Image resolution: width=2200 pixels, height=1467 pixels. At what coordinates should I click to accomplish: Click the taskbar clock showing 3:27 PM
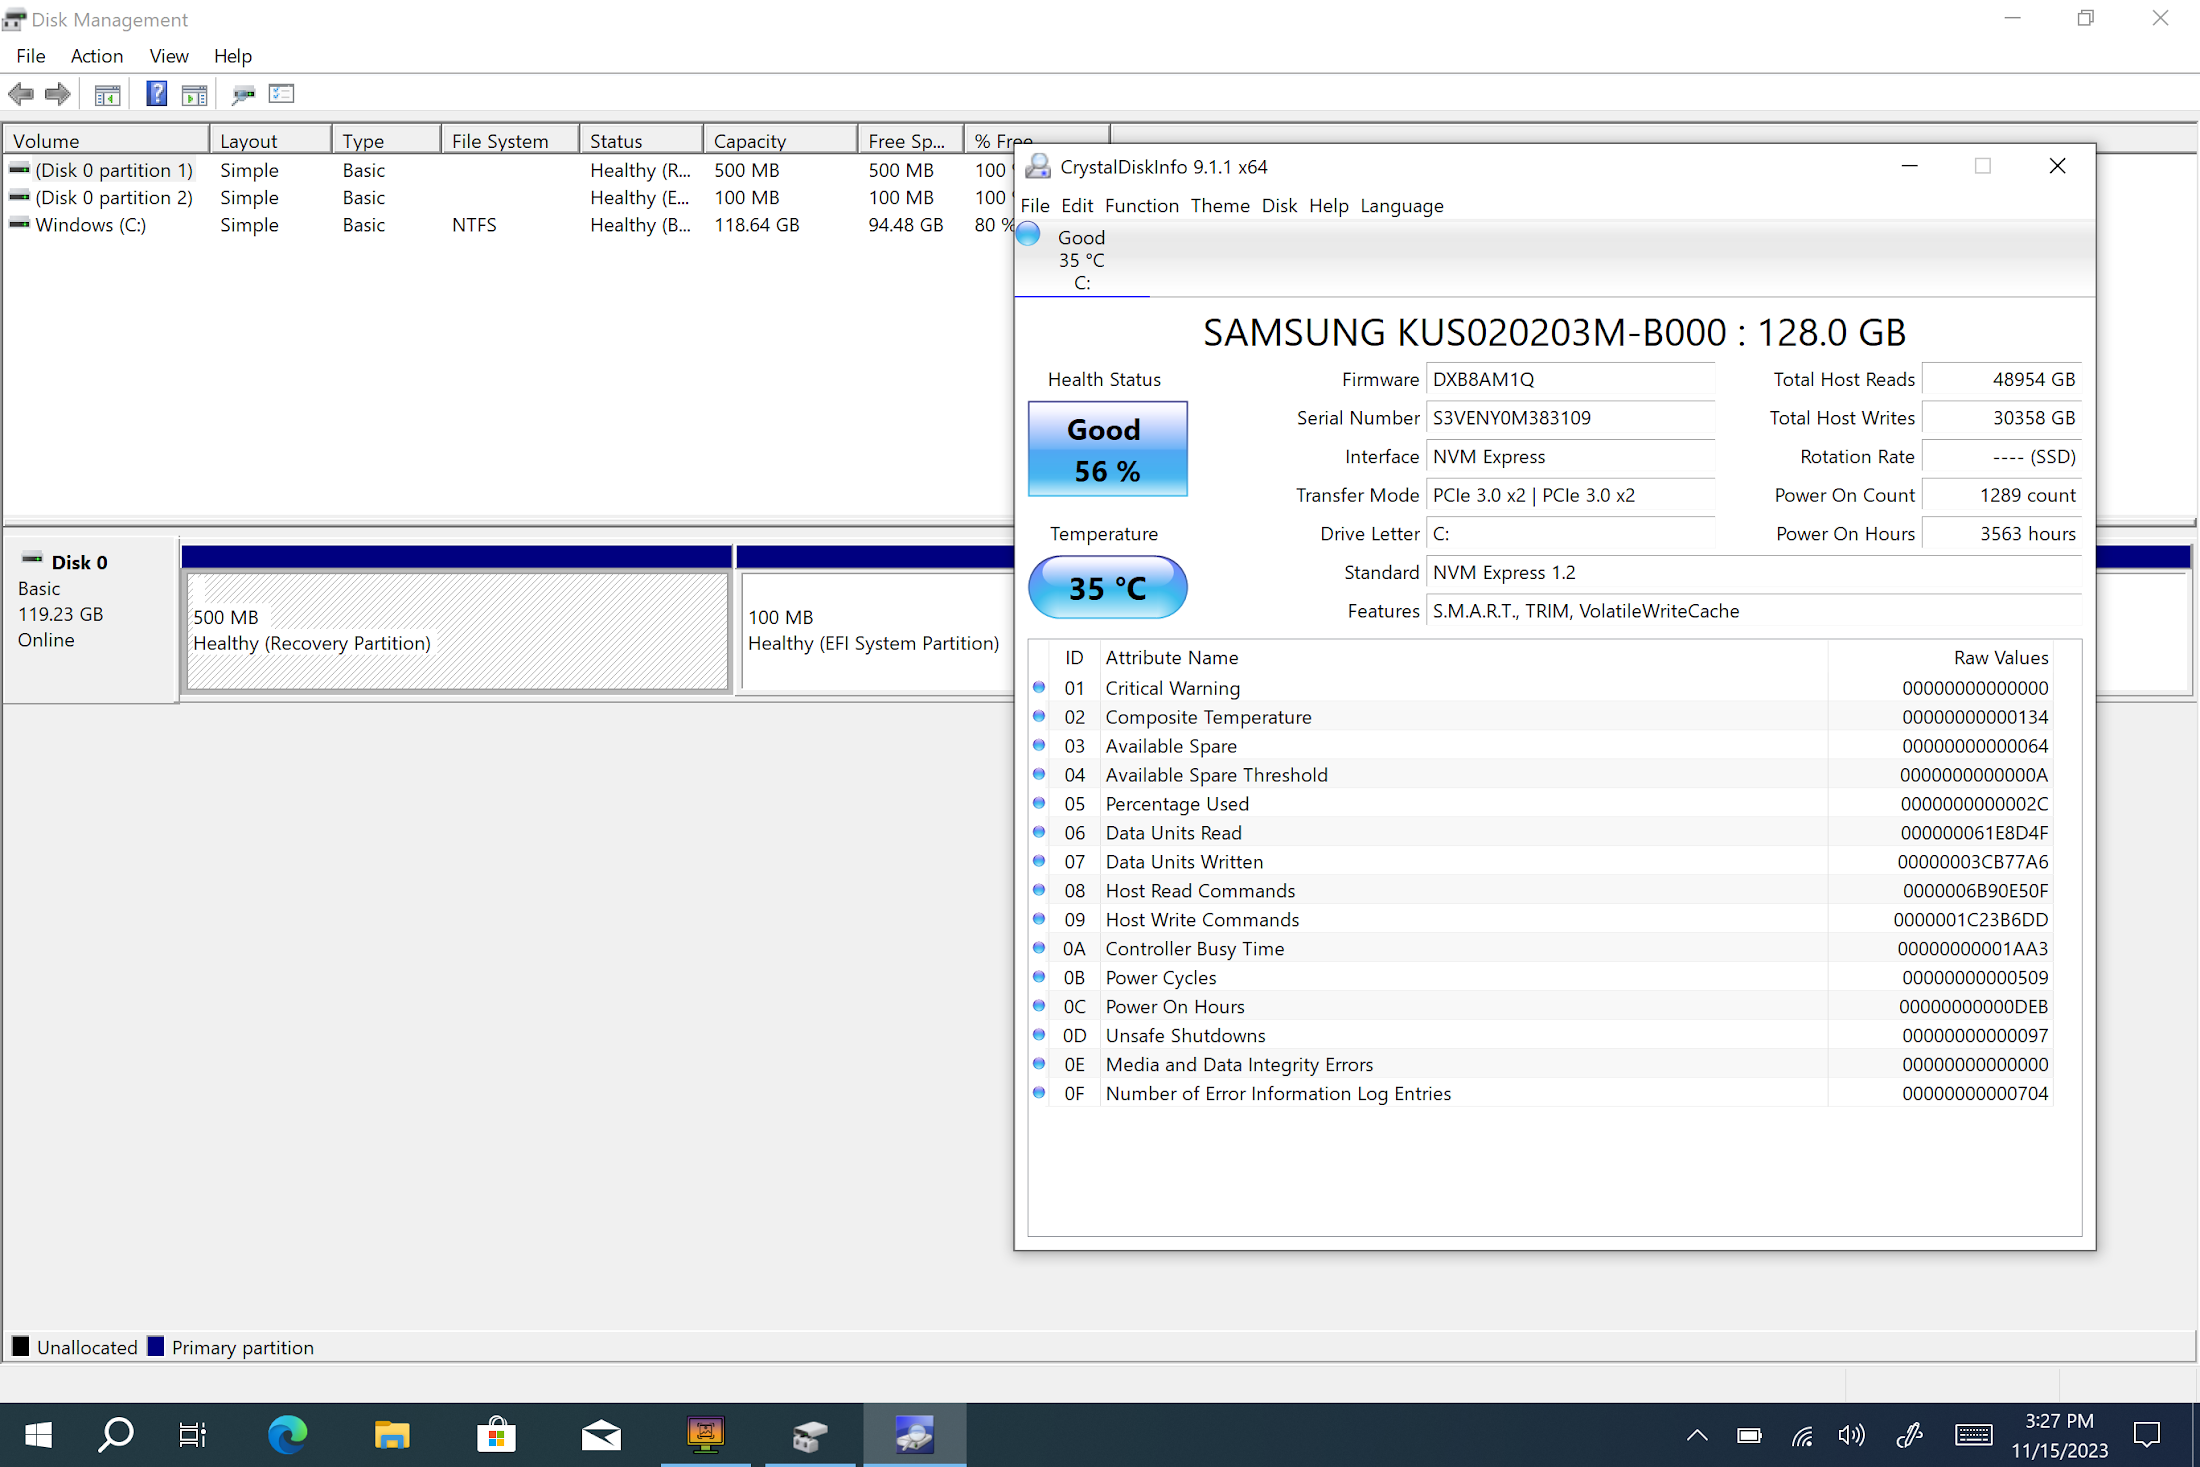[x=2059, y=1435]
